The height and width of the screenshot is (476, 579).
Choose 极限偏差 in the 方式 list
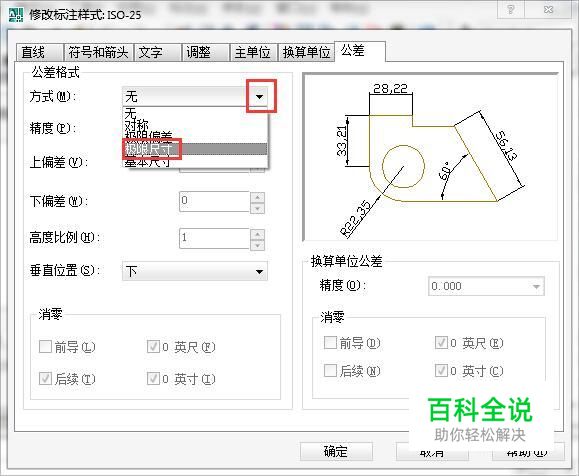coord(195,136)
